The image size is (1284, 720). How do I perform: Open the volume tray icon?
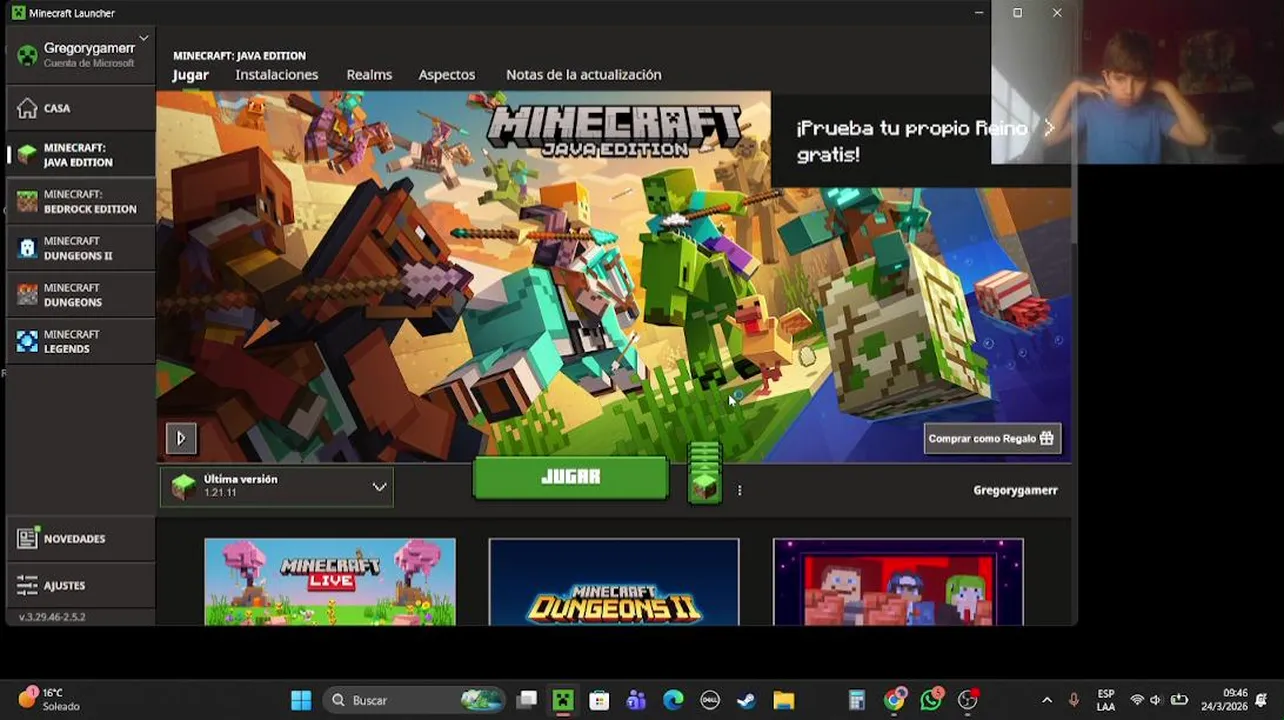pyautogui.click(x=1156, y=700)
